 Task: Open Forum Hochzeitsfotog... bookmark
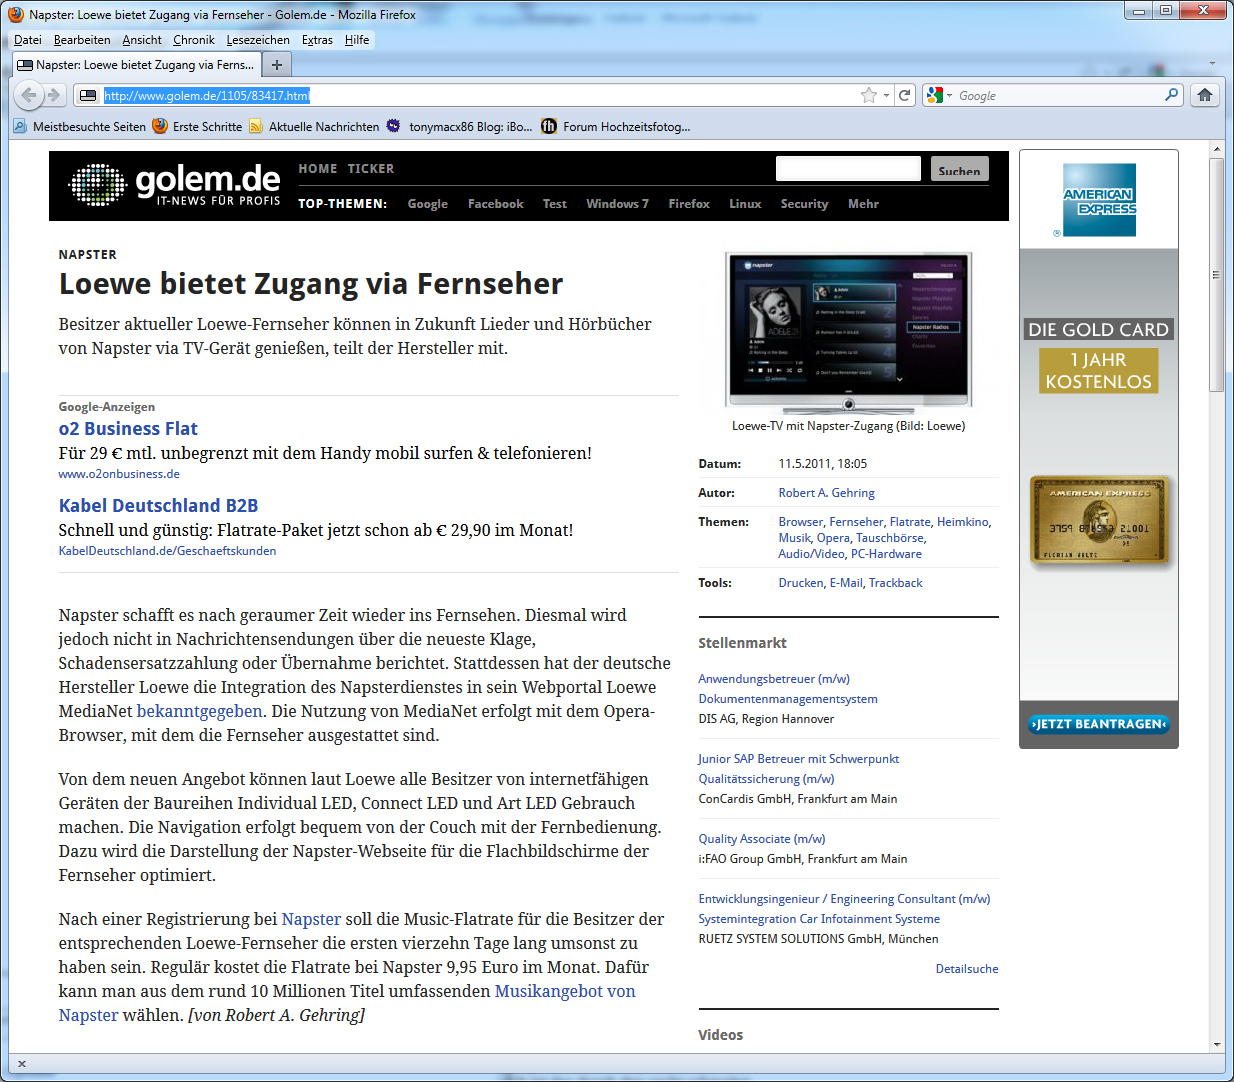coord(615,126)
